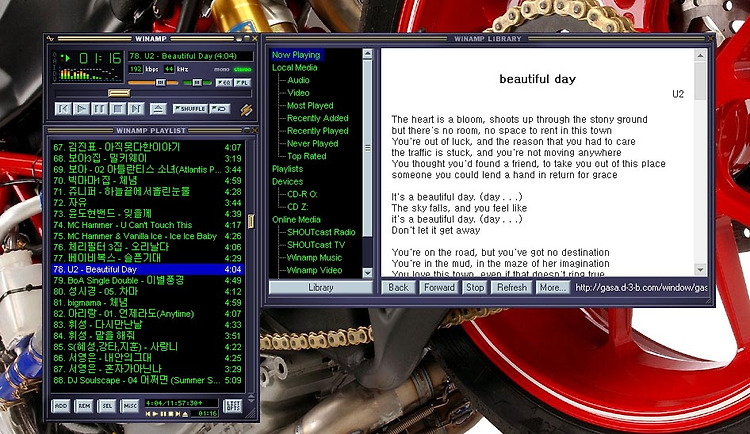The image size is (750, 434).
Task: Click the Back browser button
Action: [398, 288]
